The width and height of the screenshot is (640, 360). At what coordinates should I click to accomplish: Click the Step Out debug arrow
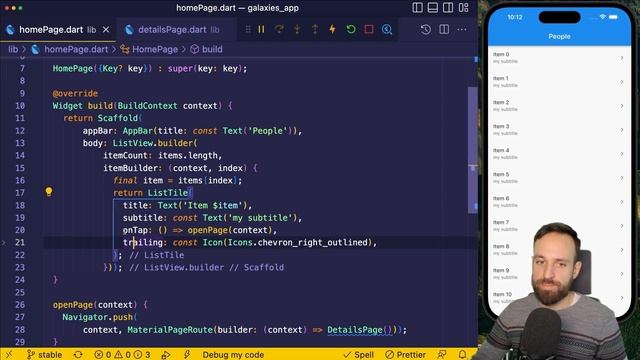coord(315,29)
